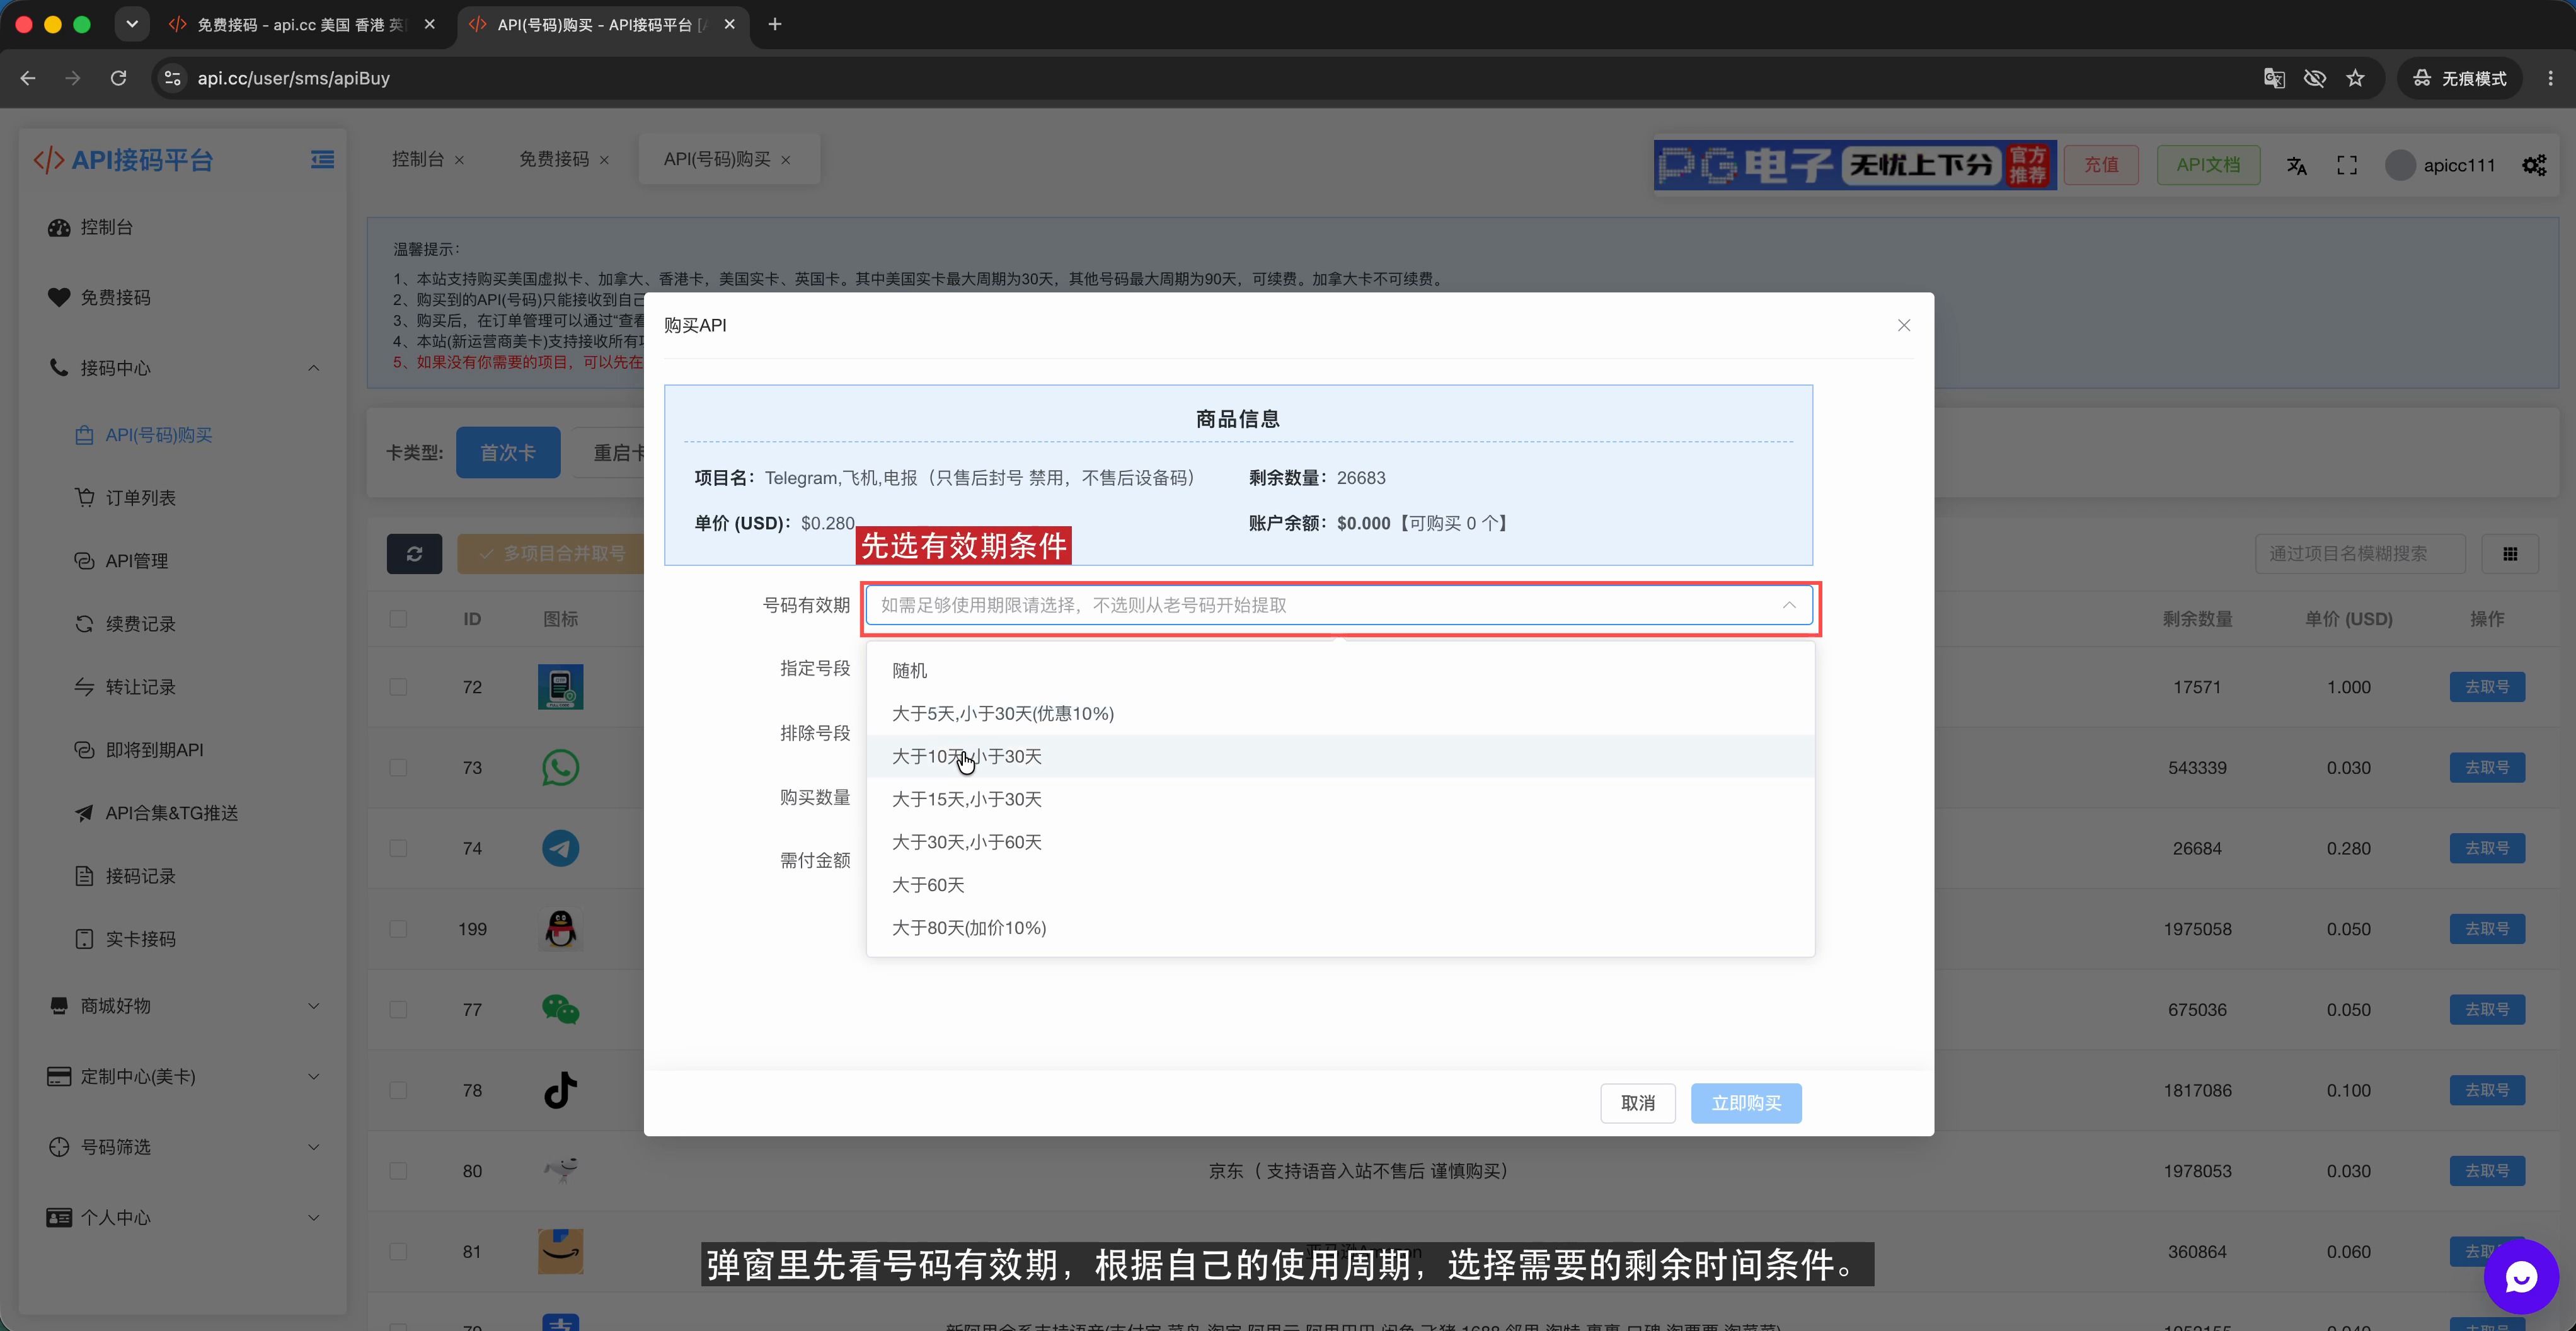Click the Telegram icon in row 74
The width and height of the screenshot is (2576, 1331).
point(560,848)
